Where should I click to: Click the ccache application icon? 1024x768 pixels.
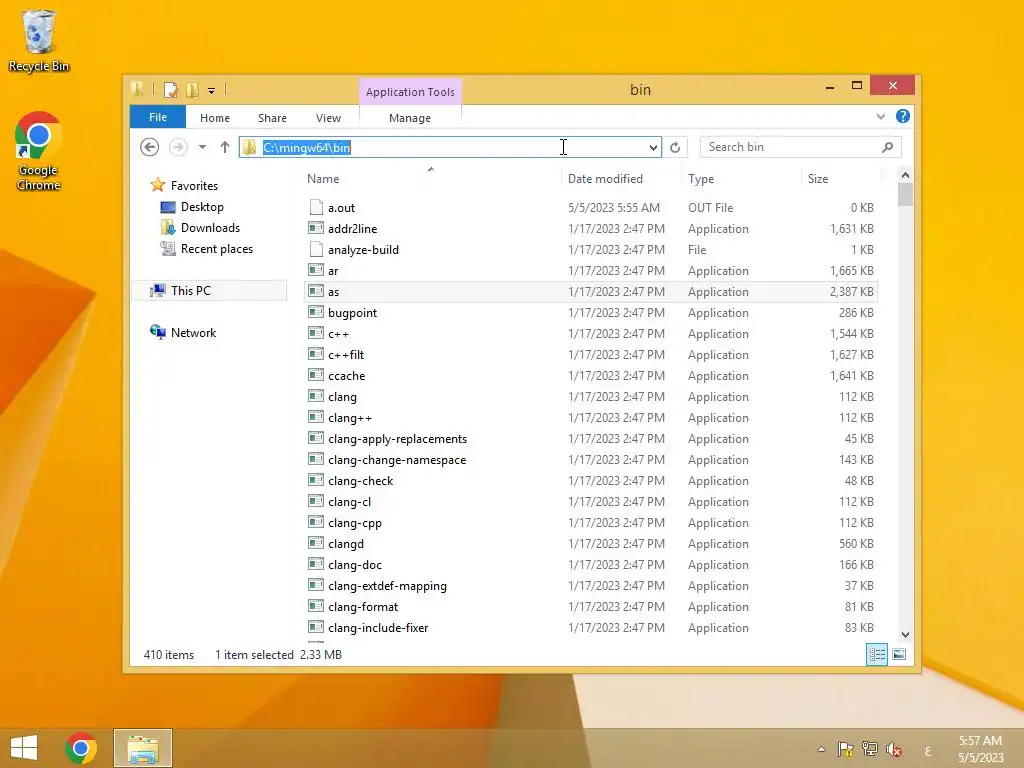pos(316,376)
